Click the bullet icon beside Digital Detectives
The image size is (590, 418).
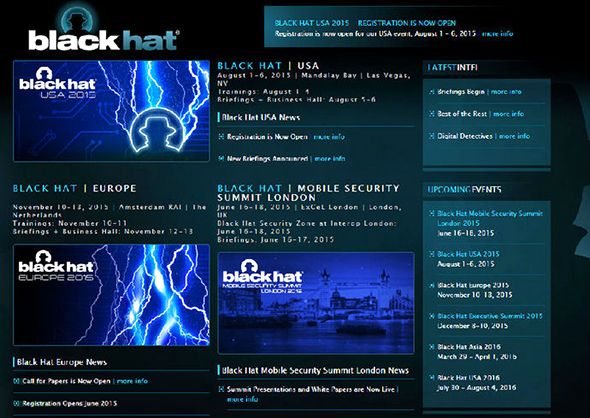[x=432, y=136]
